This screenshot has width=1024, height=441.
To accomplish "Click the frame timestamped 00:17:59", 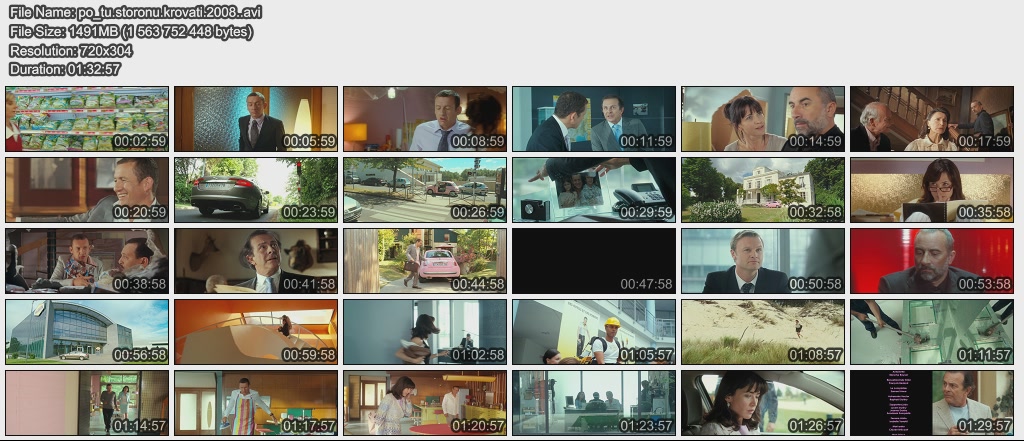I will 932,119.
